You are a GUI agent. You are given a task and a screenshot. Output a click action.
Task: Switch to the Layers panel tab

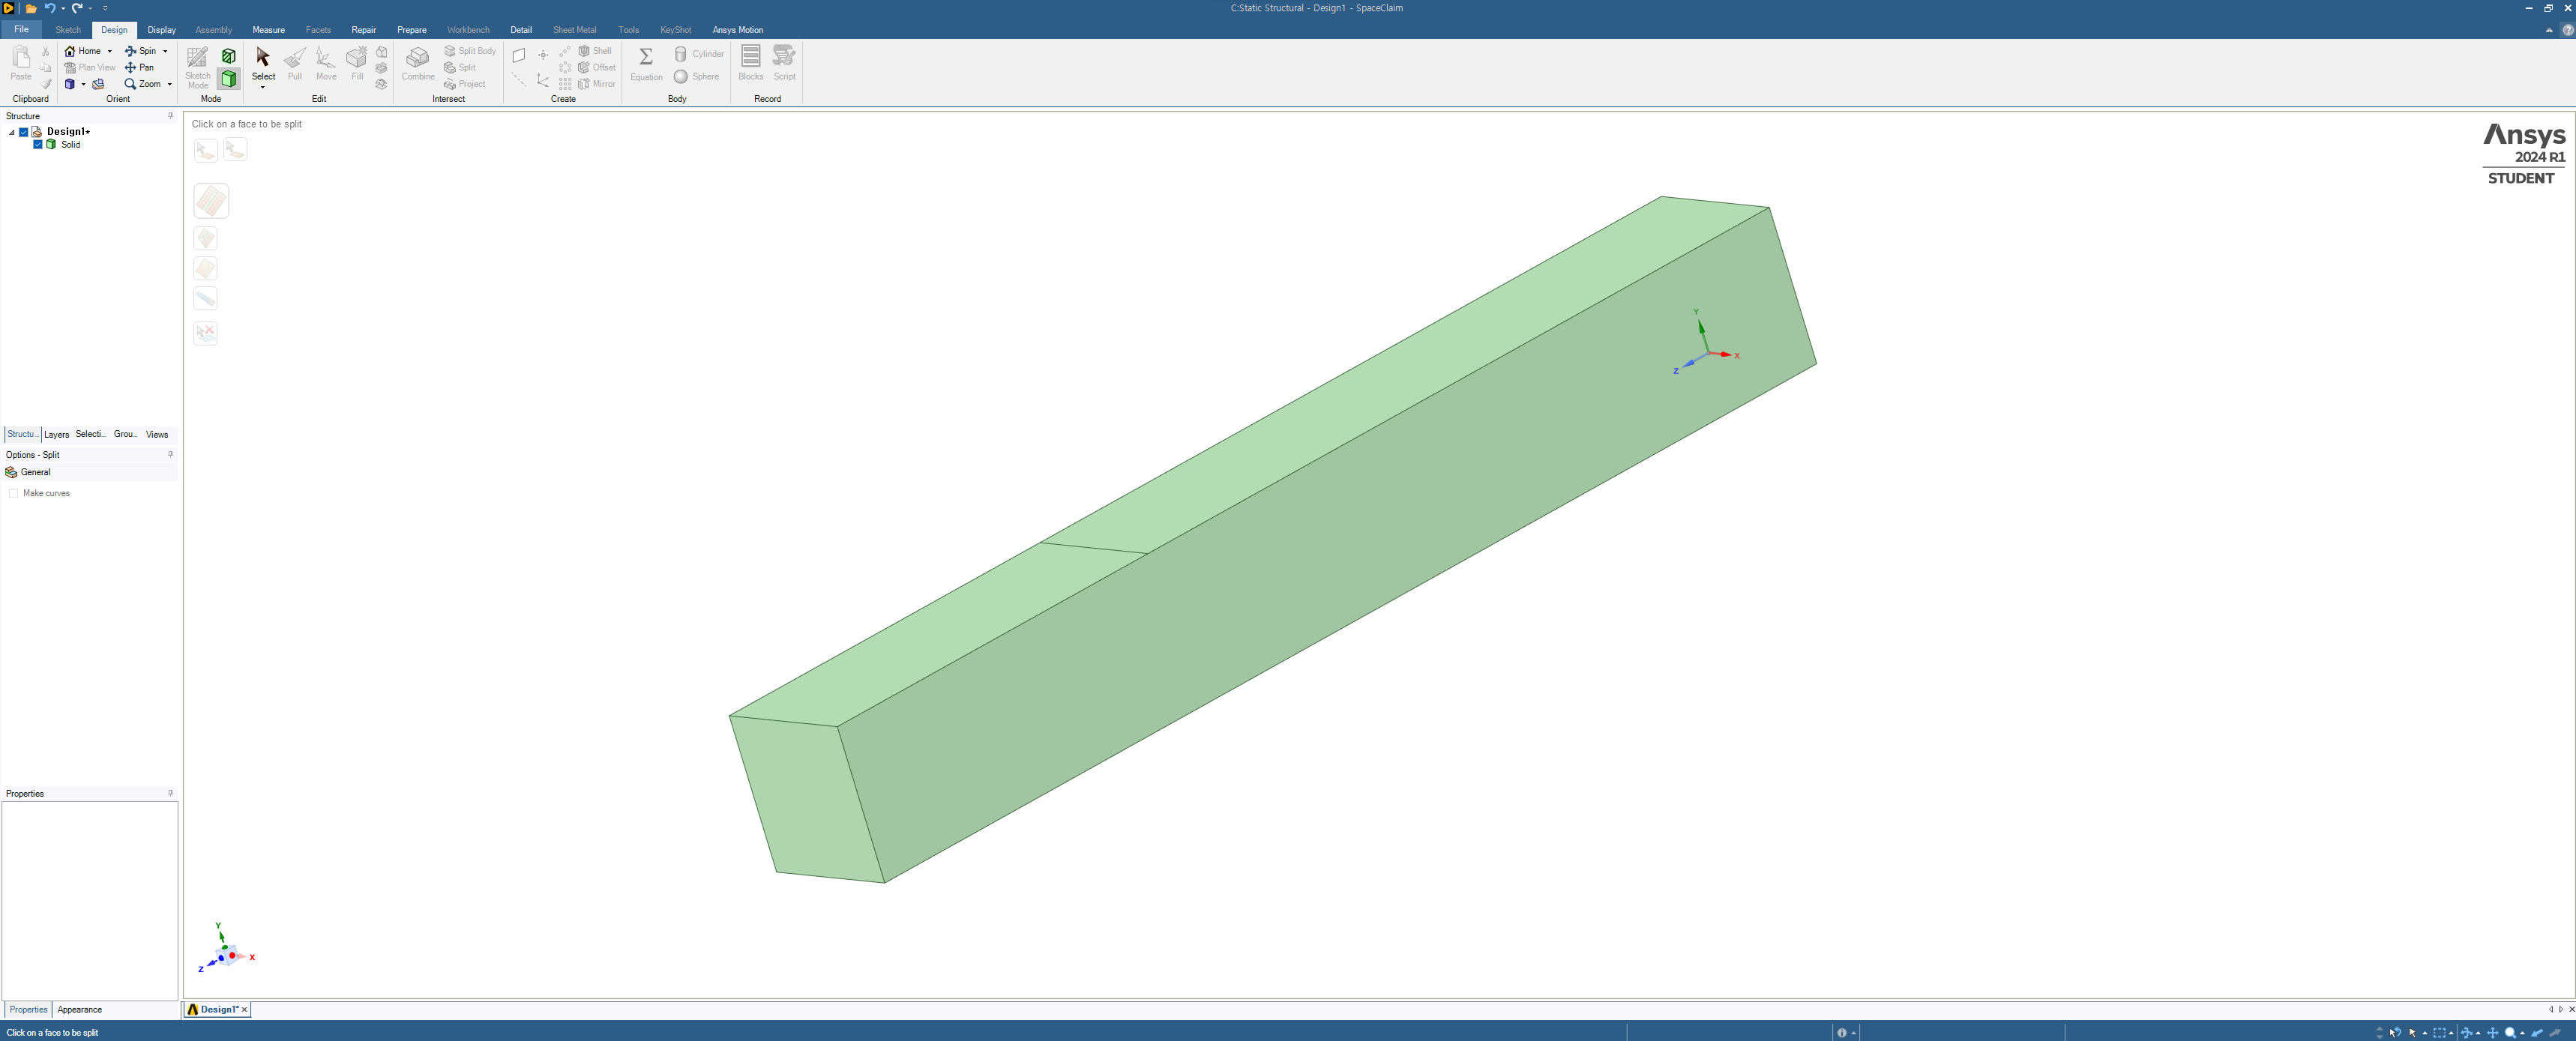pyautogui.click(x=56, y=434)
